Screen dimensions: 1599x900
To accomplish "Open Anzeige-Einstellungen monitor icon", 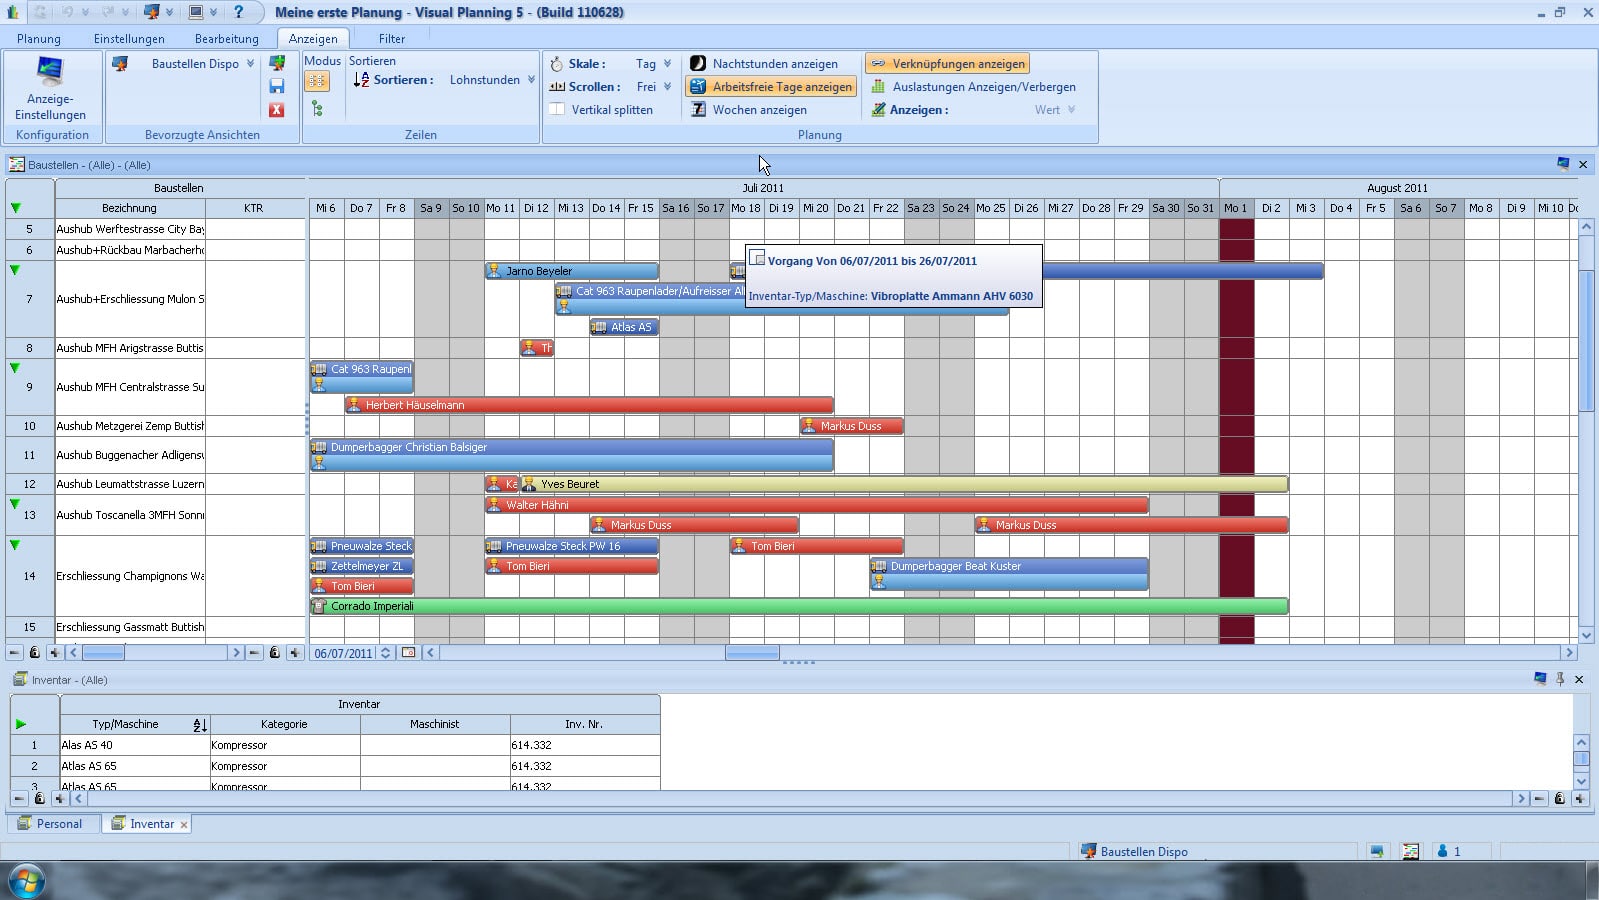I will 50,73.
